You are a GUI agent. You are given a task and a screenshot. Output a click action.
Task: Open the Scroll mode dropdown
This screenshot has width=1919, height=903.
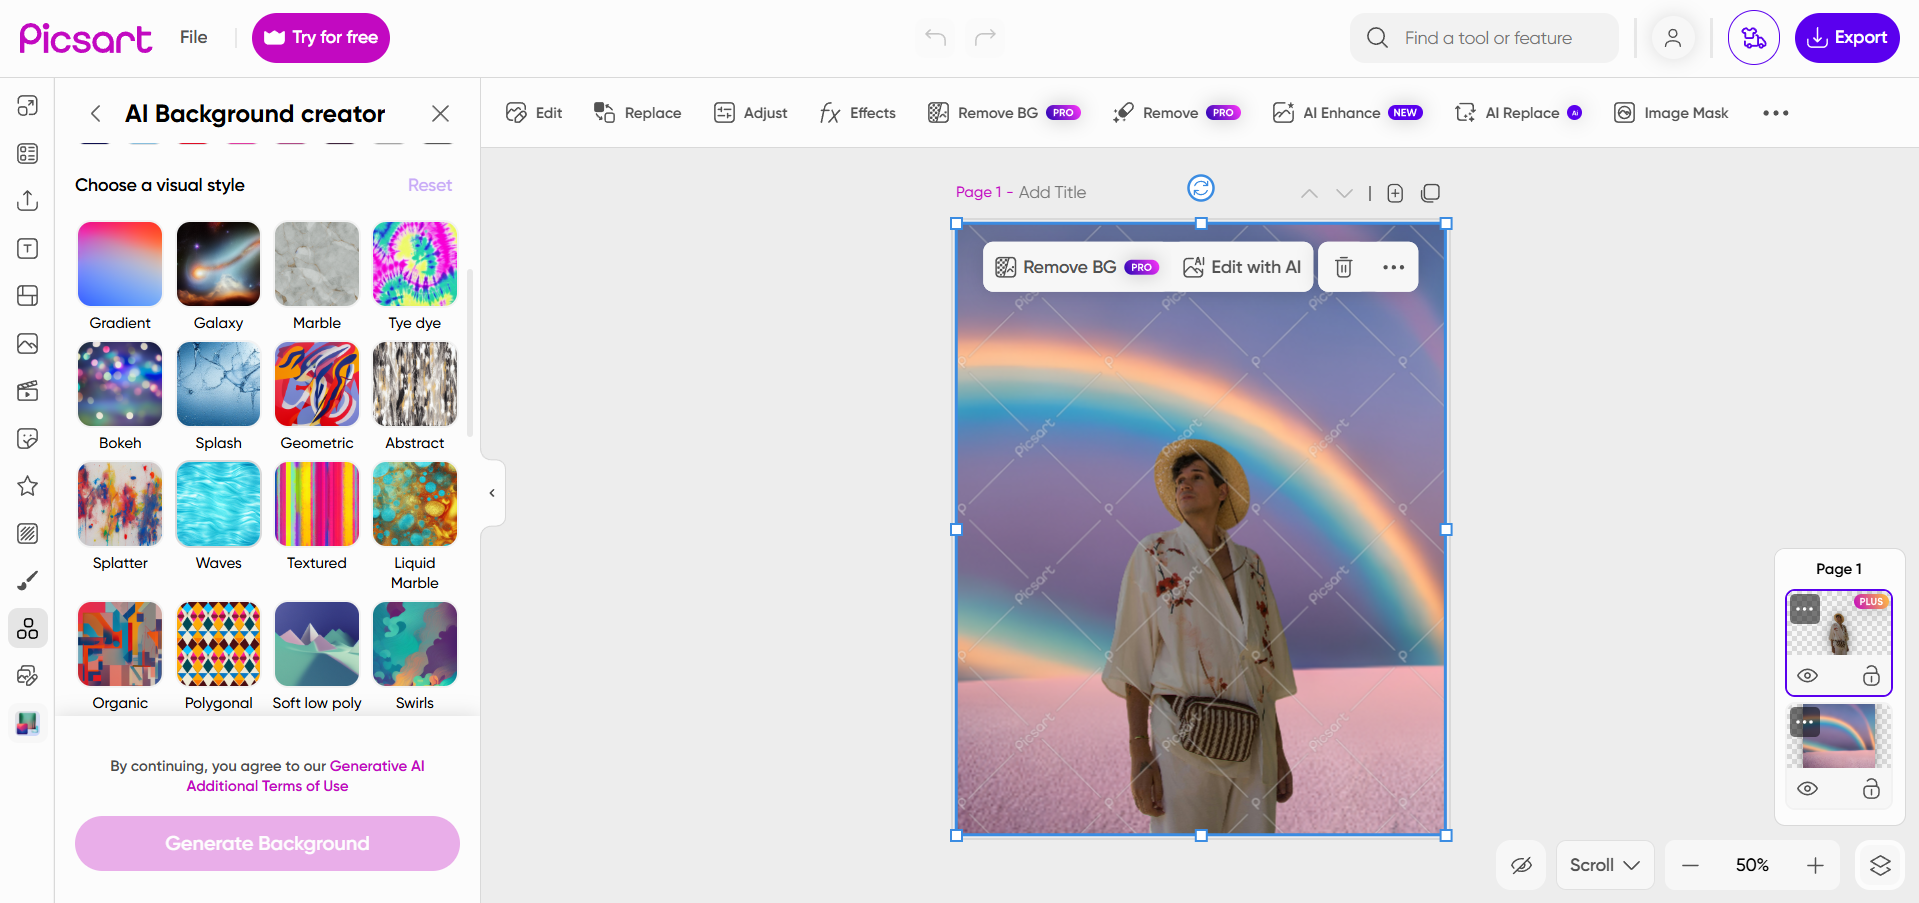[1604, 865]
